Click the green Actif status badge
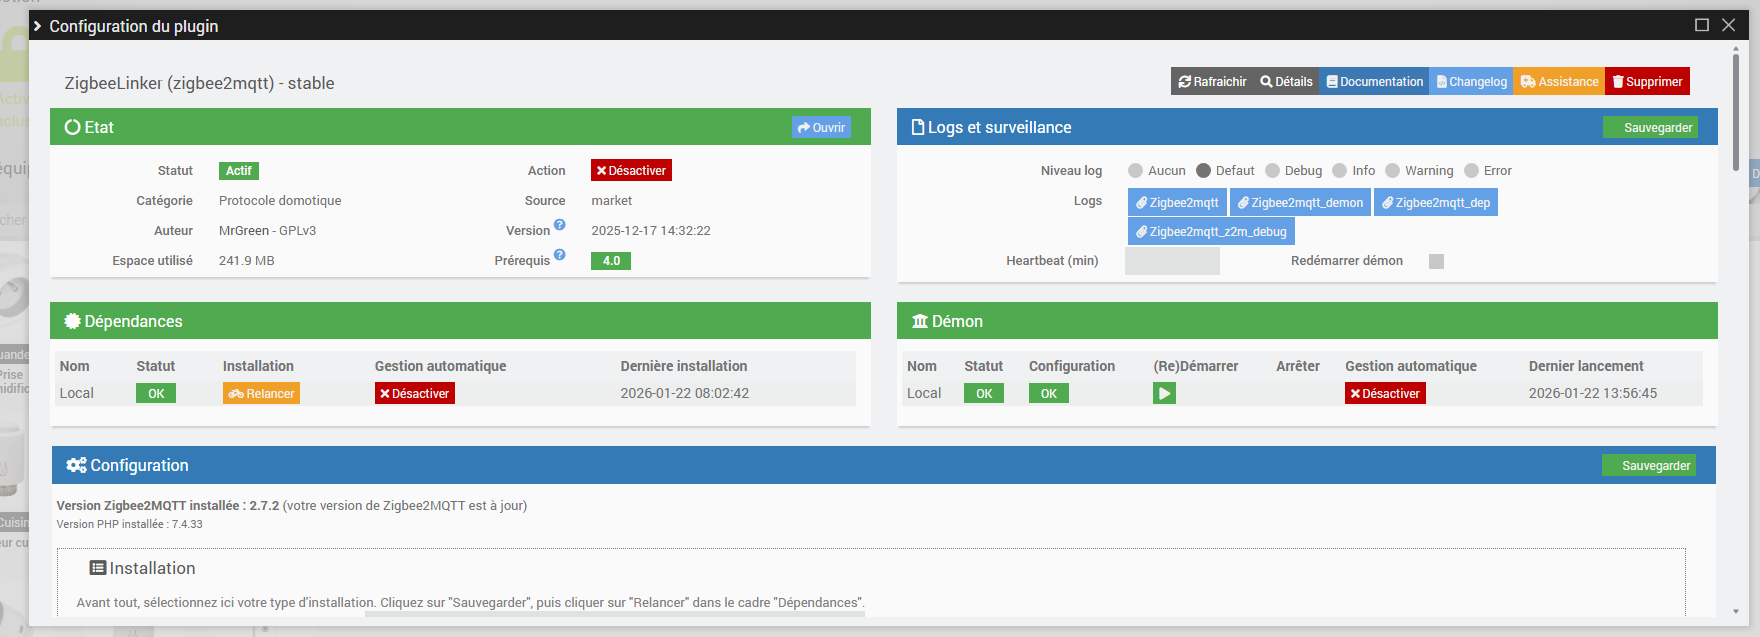Image resolution: width=1760 pixels, height=637 pixels. pyautogui.click(x=239, y=171)
